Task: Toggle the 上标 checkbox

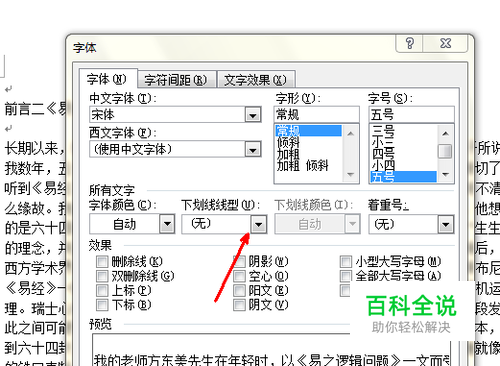Action: click(x=102, y=290)
